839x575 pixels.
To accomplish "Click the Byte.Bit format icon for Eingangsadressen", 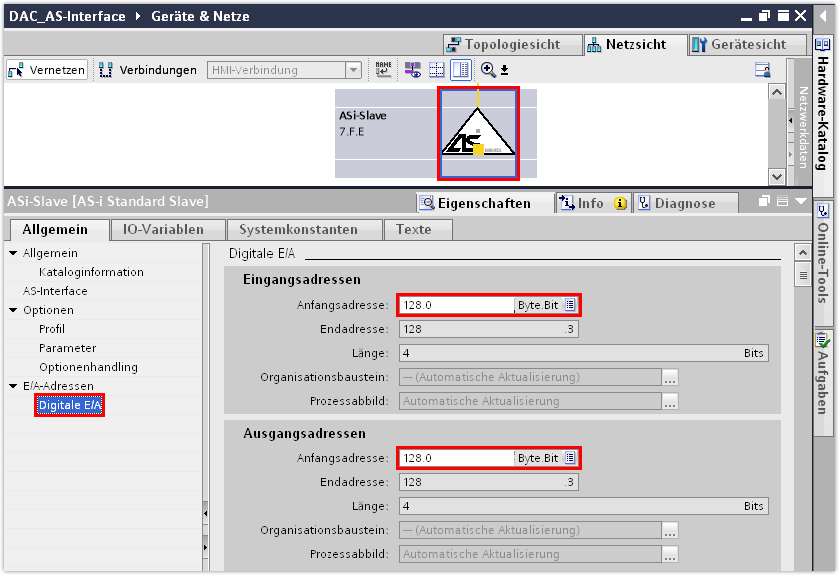I will (569, 305).
